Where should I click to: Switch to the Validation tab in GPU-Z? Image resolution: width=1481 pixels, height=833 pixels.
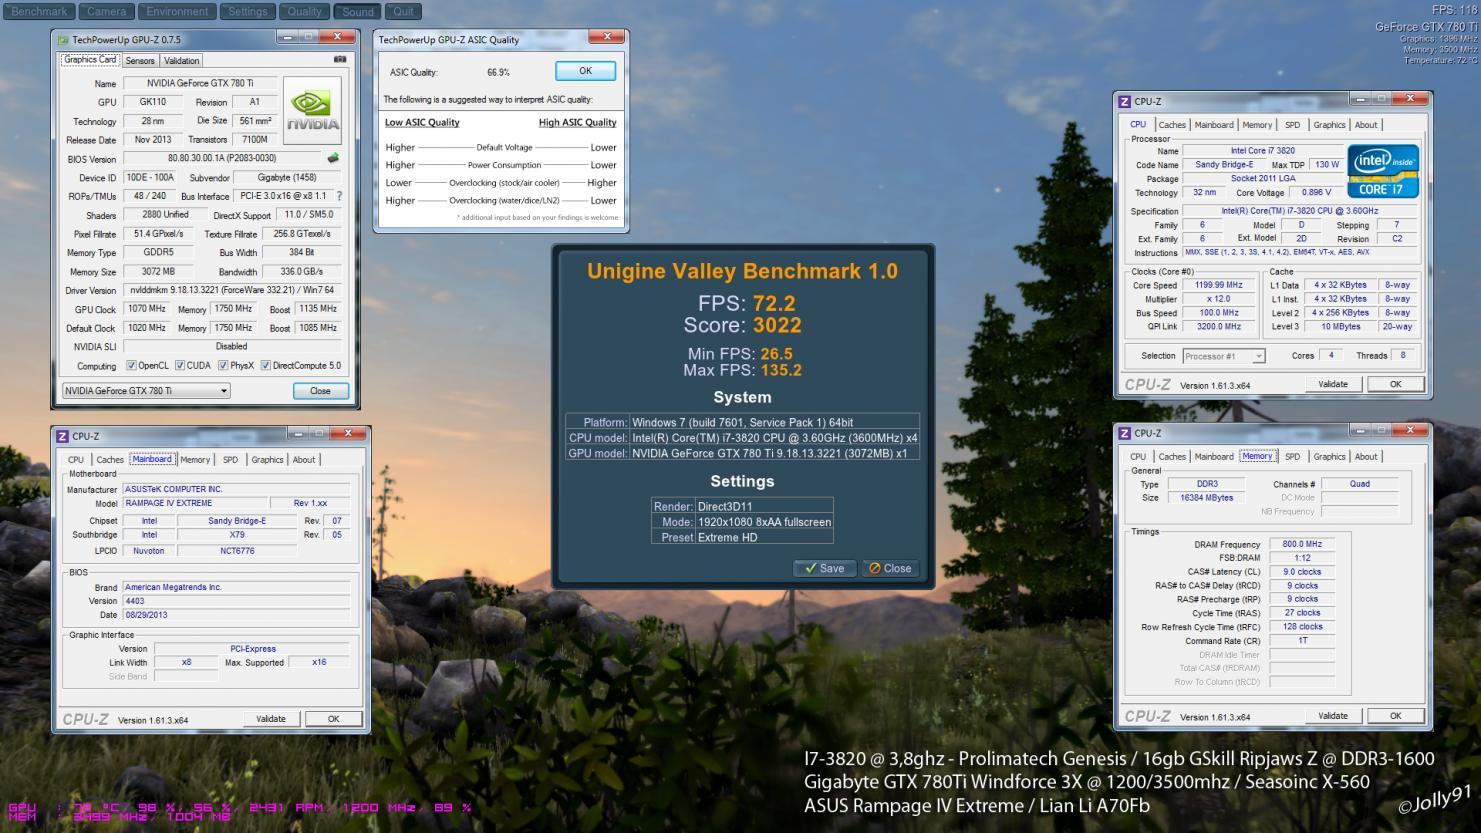(x=182, y=61)
